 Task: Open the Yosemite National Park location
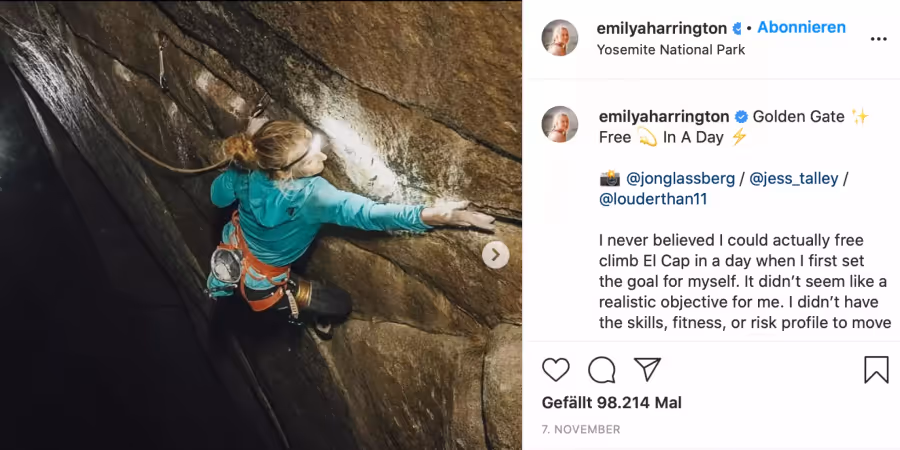[x=671, y=50]
